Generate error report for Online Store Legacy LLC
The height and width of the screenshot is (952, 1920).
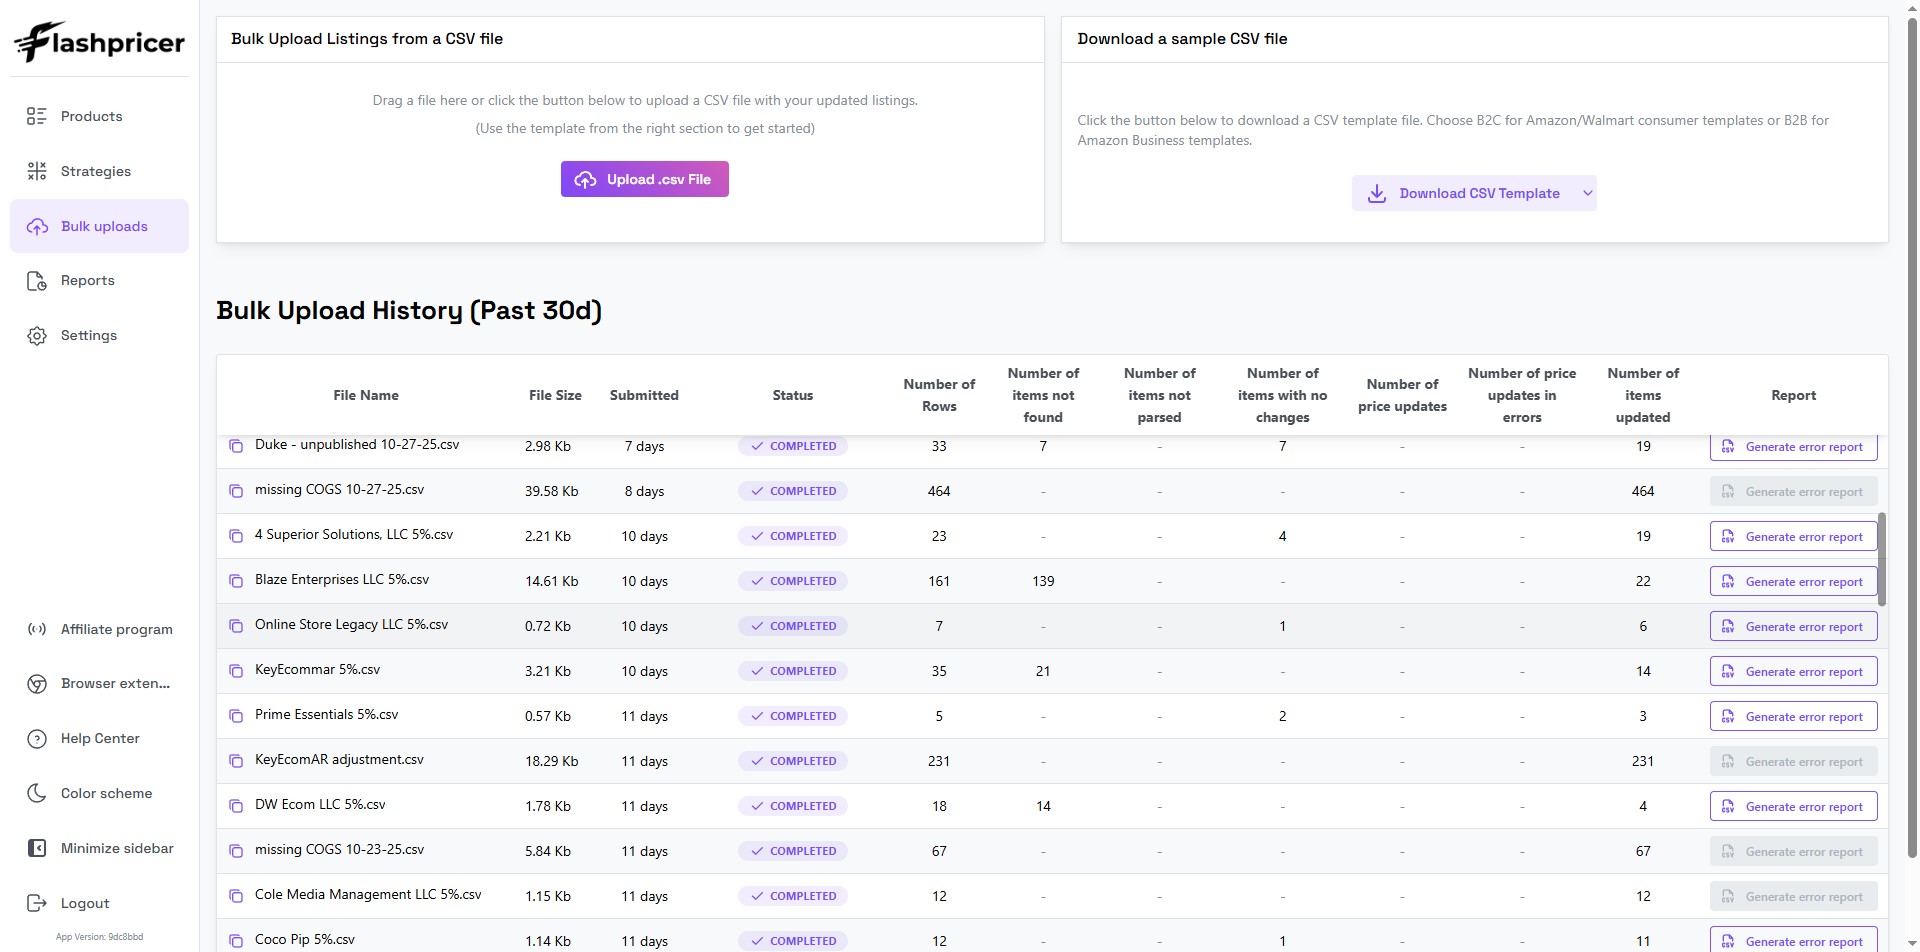[1793, 627]
